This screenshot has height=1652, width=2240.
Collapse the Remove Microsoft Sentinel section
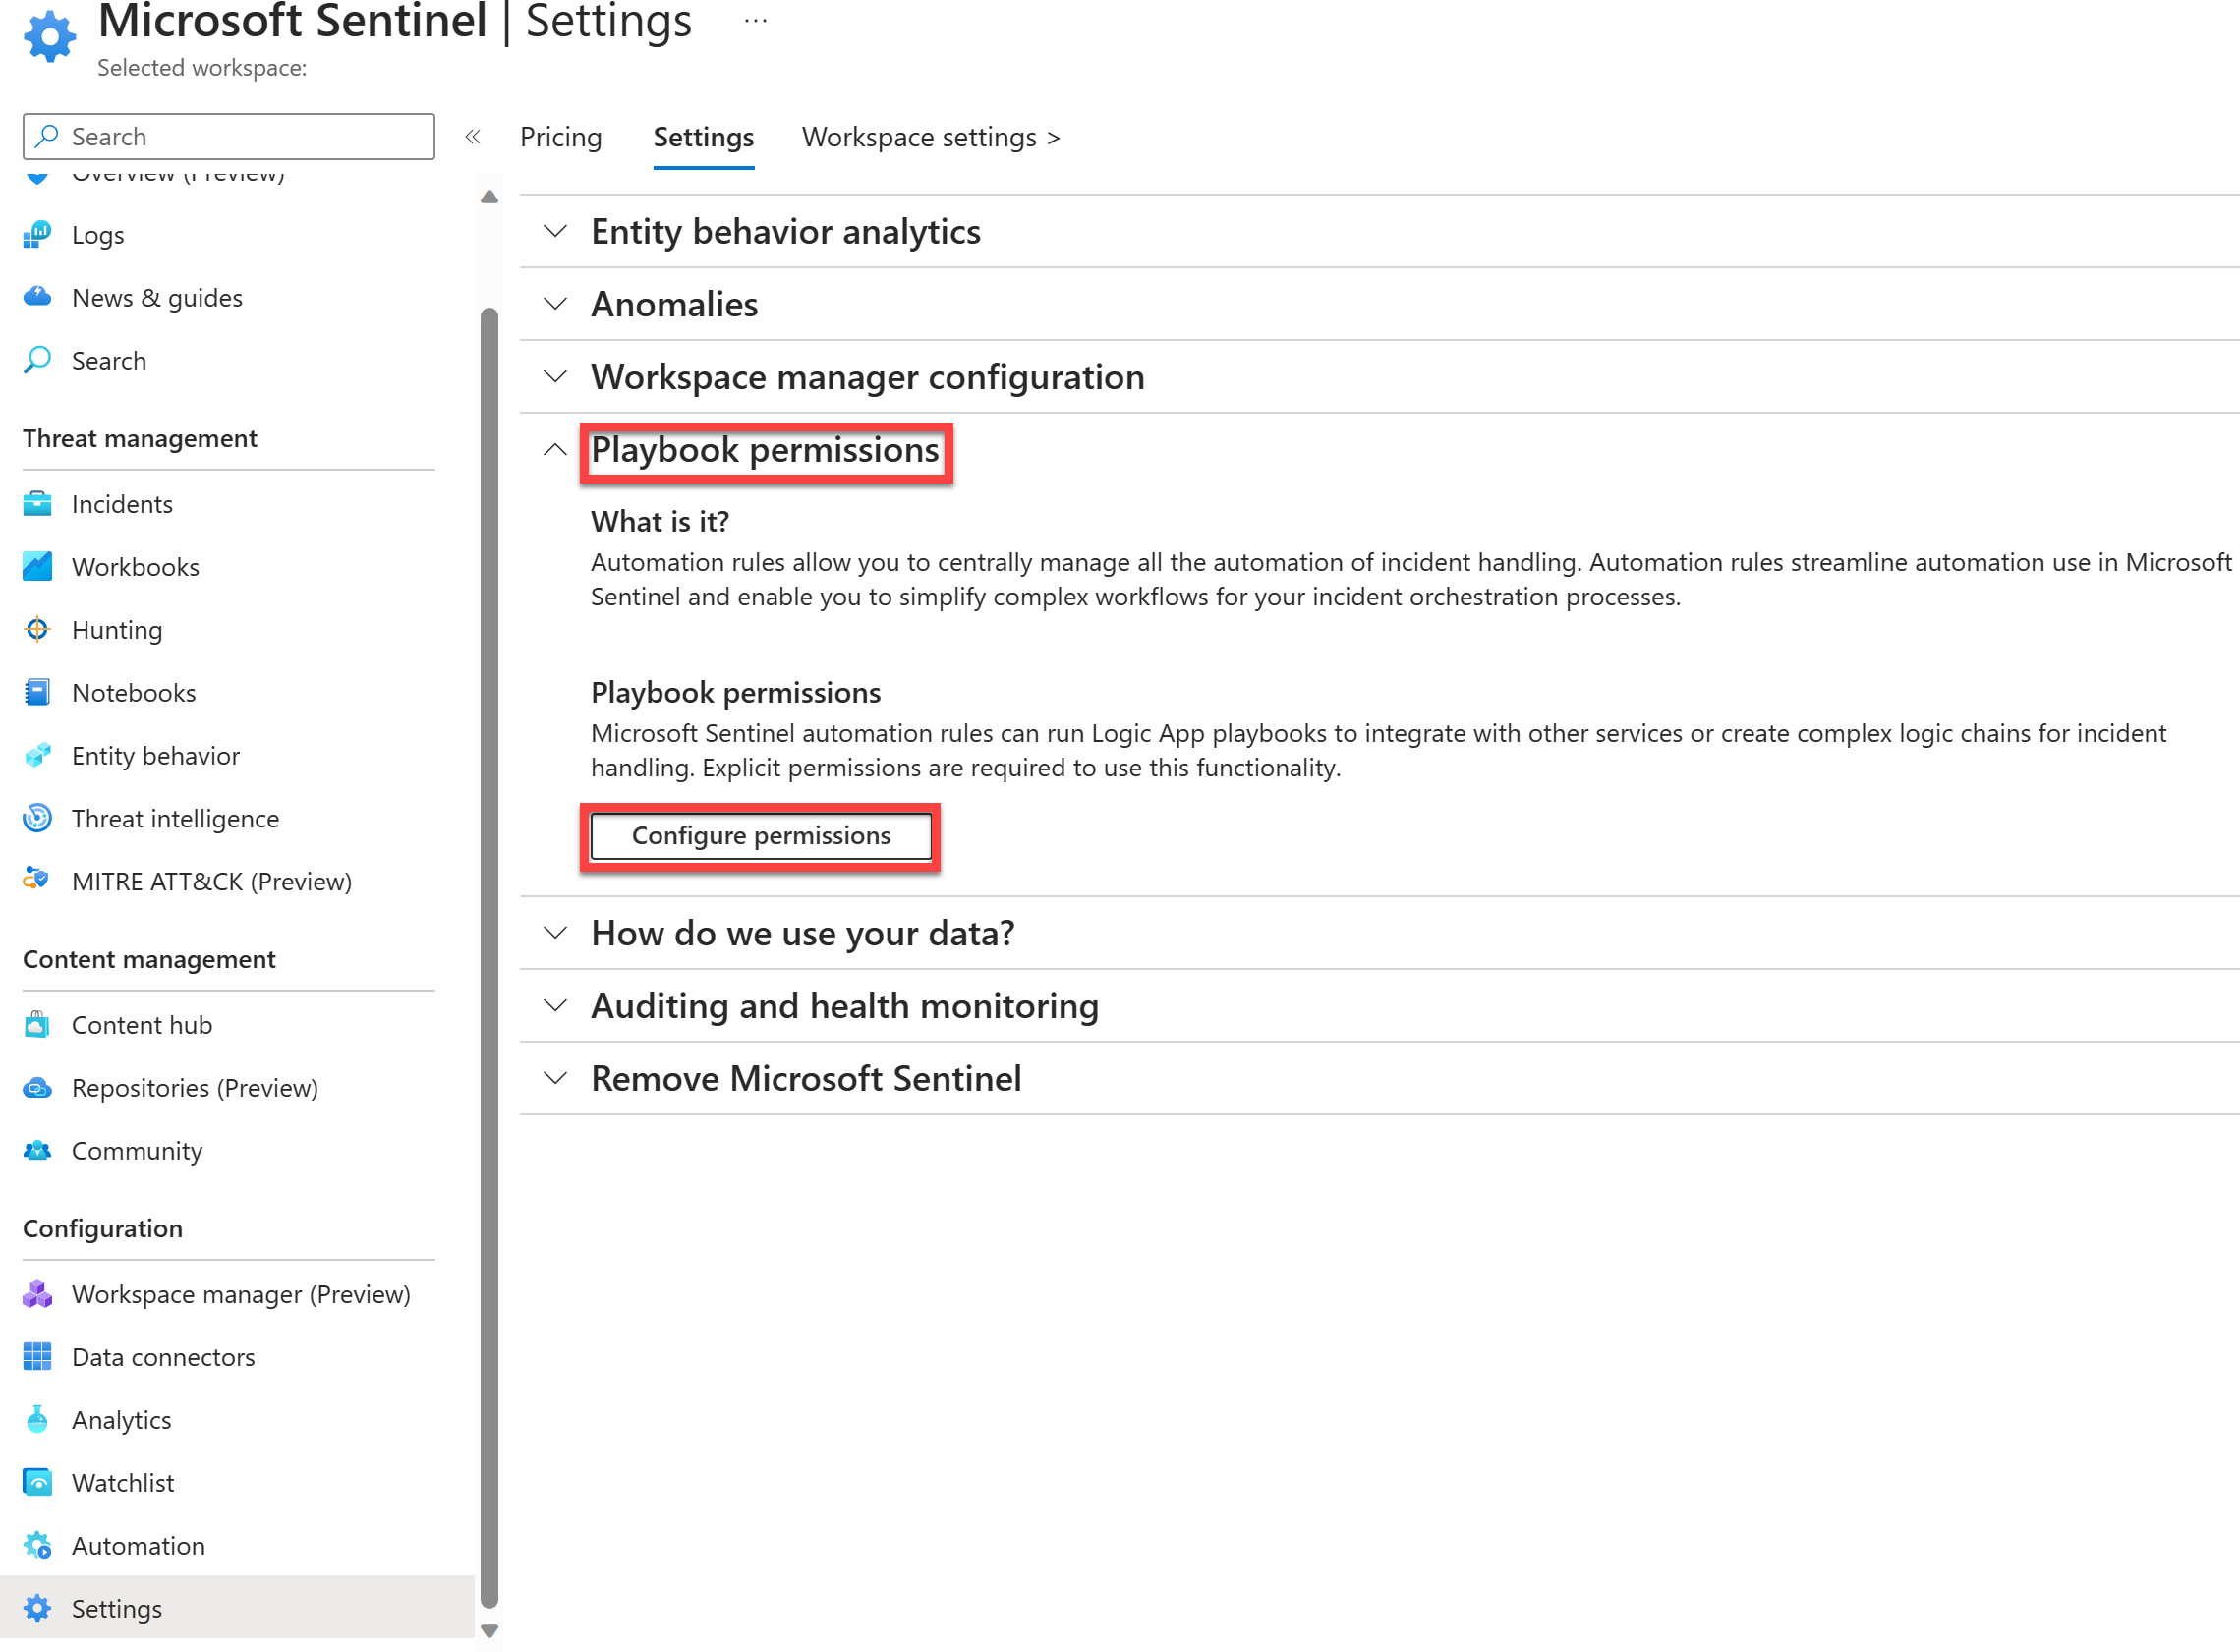[554, 1076]
